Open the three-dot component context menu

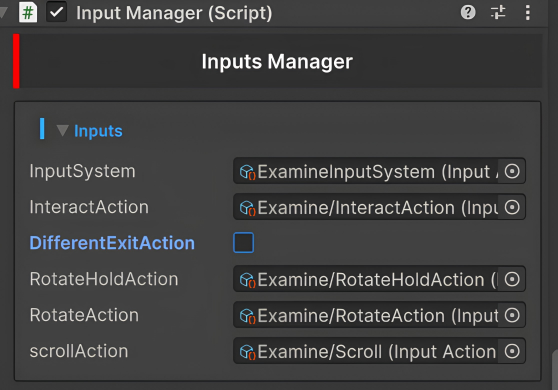(527, 13)
